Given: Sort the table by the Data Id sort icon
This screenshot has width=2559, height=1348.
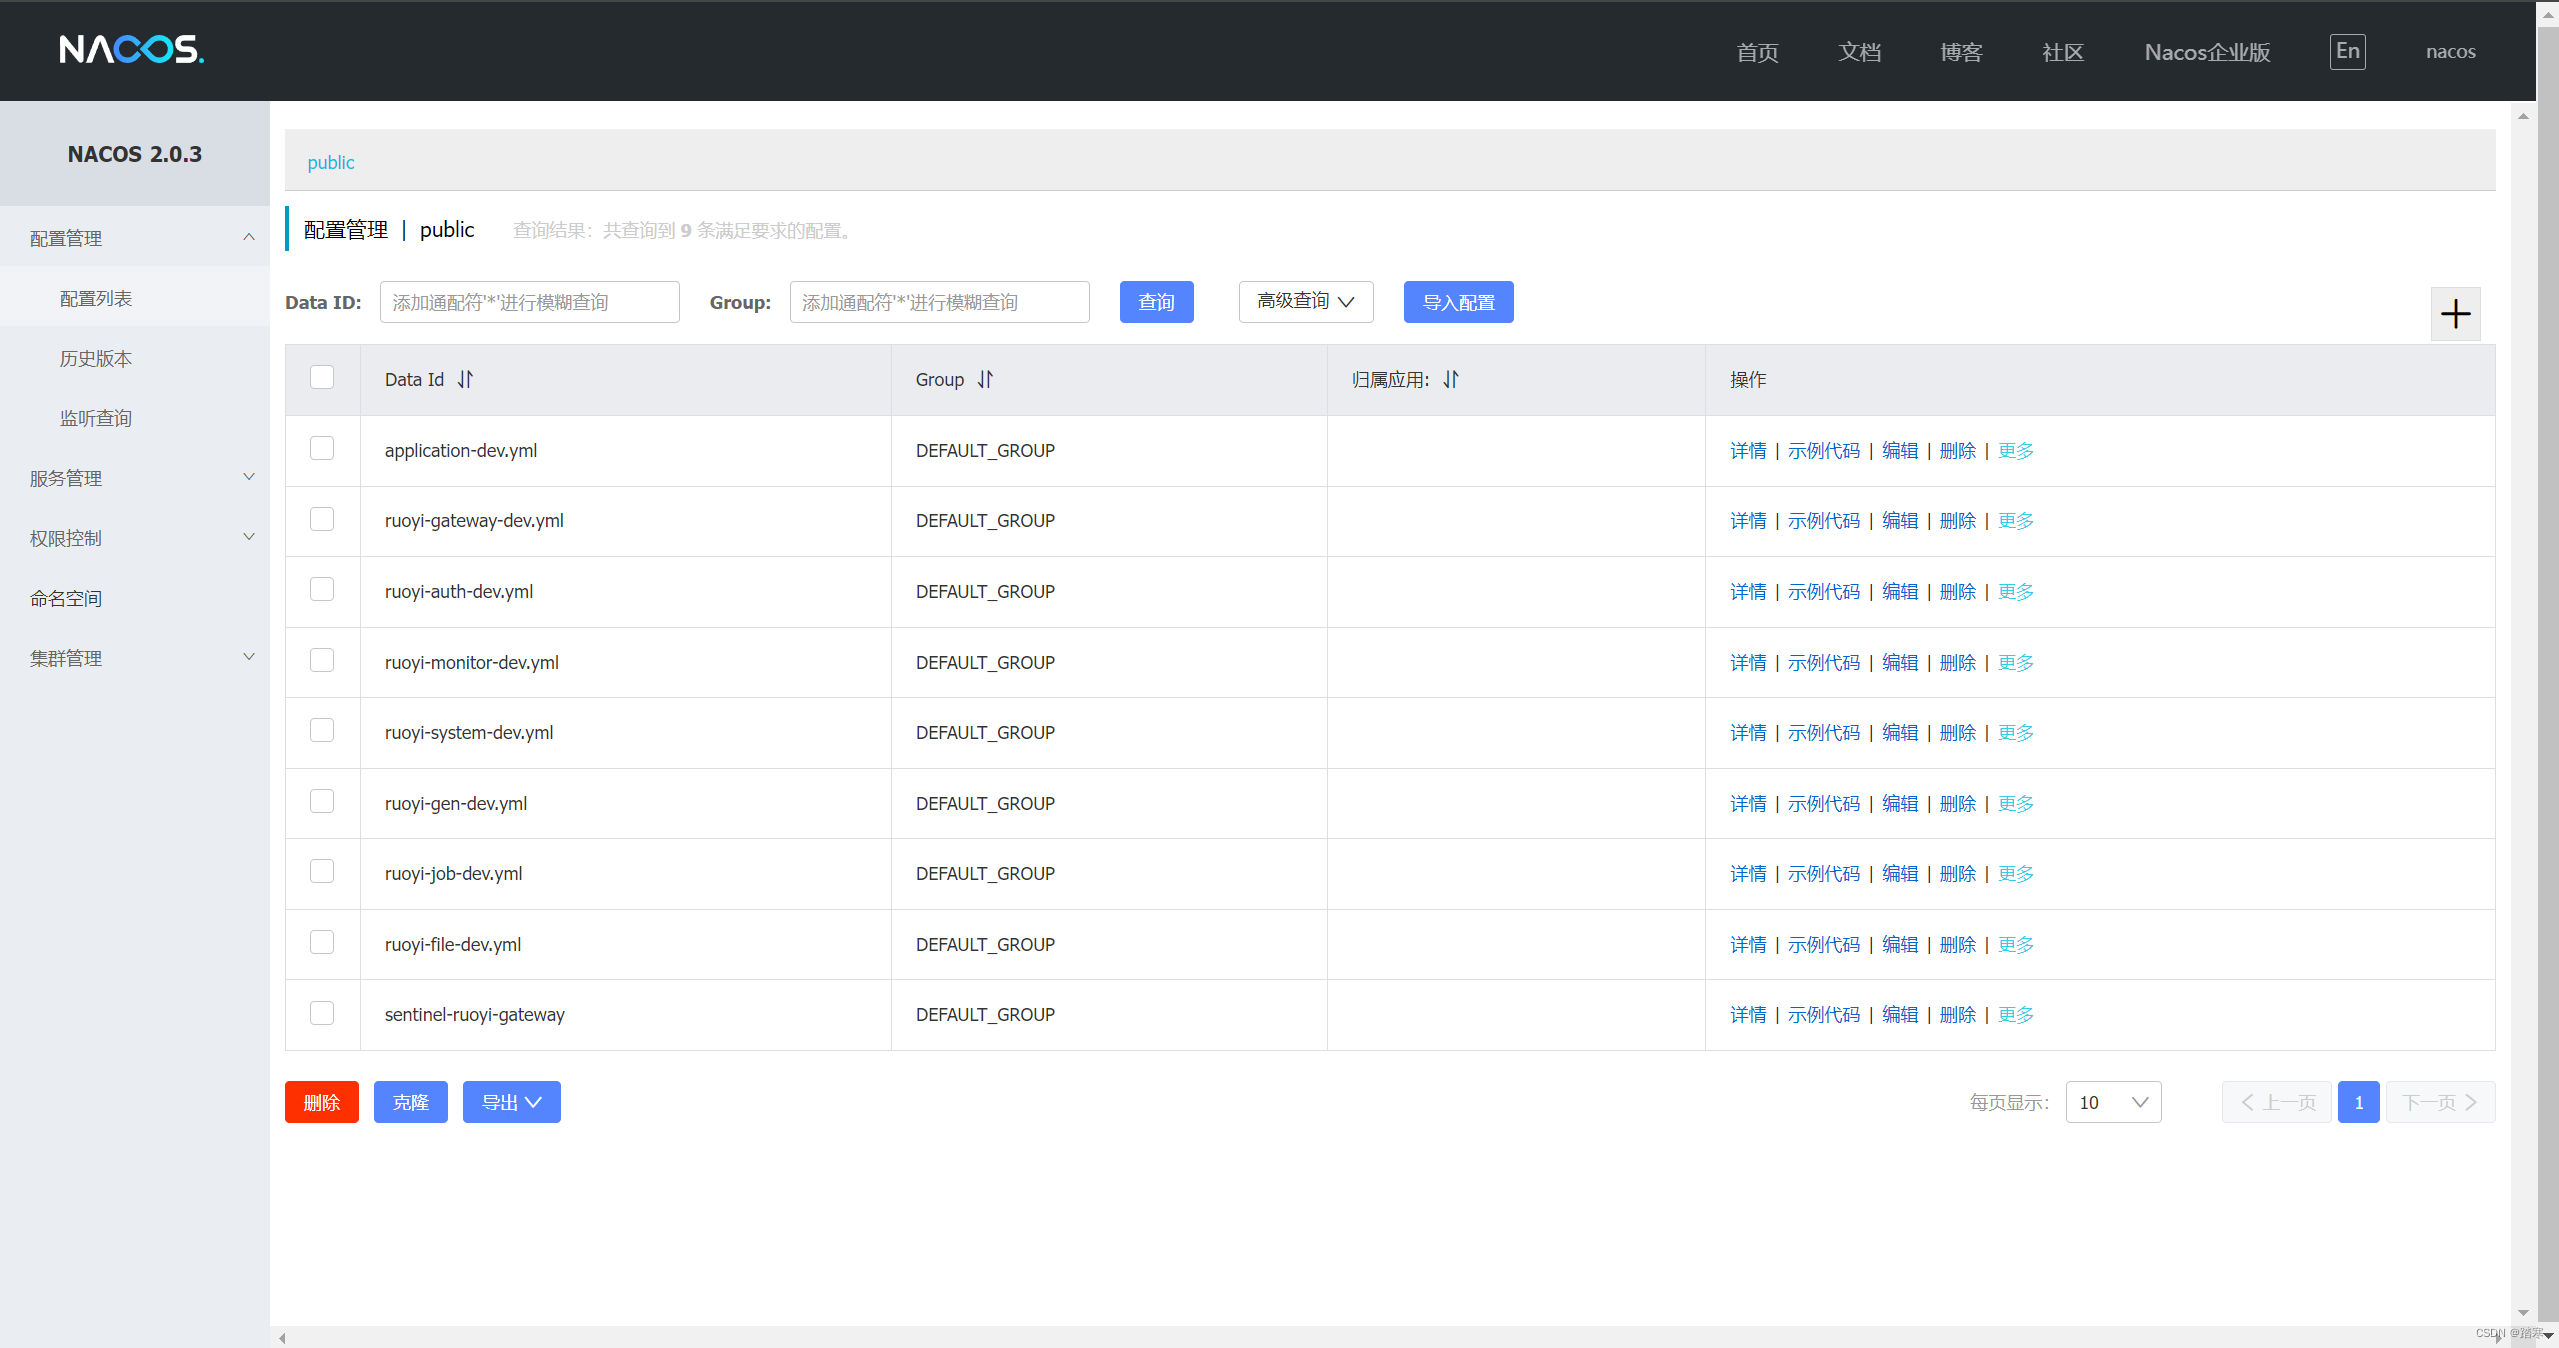Looking at the screenshot, I should click(465, 380).
